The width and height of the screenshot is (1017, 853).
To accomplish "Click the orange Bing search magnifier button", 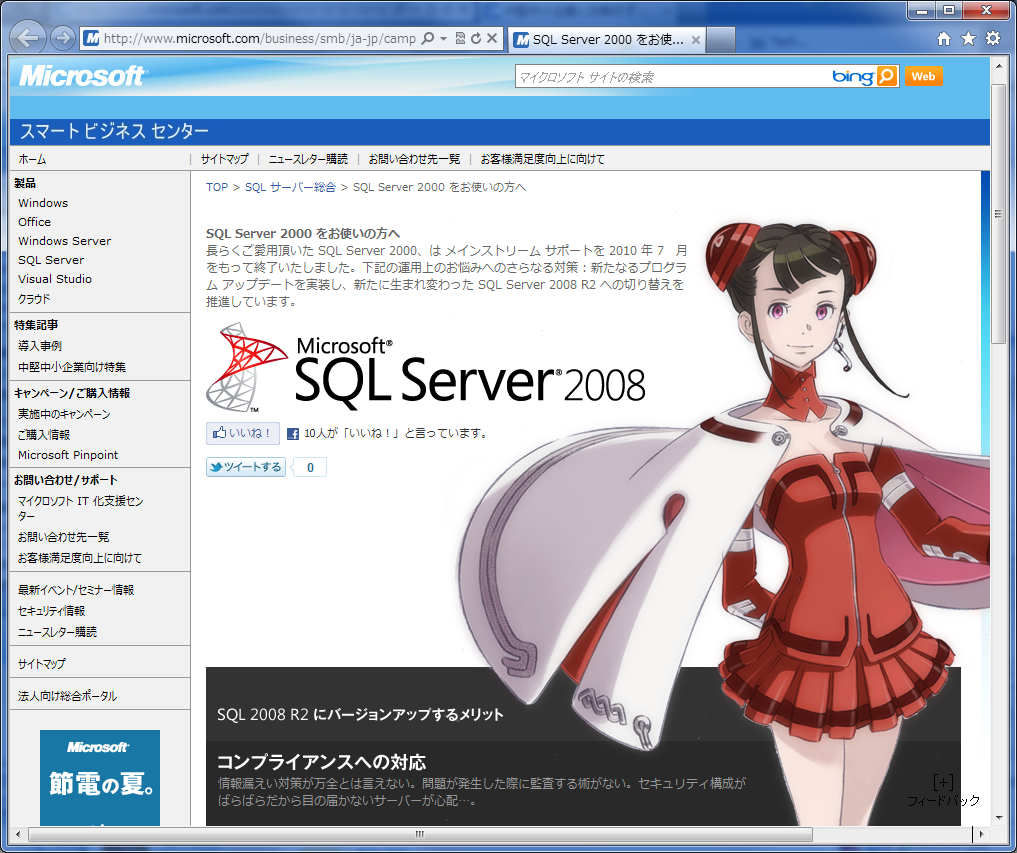I will coord(887,77).
